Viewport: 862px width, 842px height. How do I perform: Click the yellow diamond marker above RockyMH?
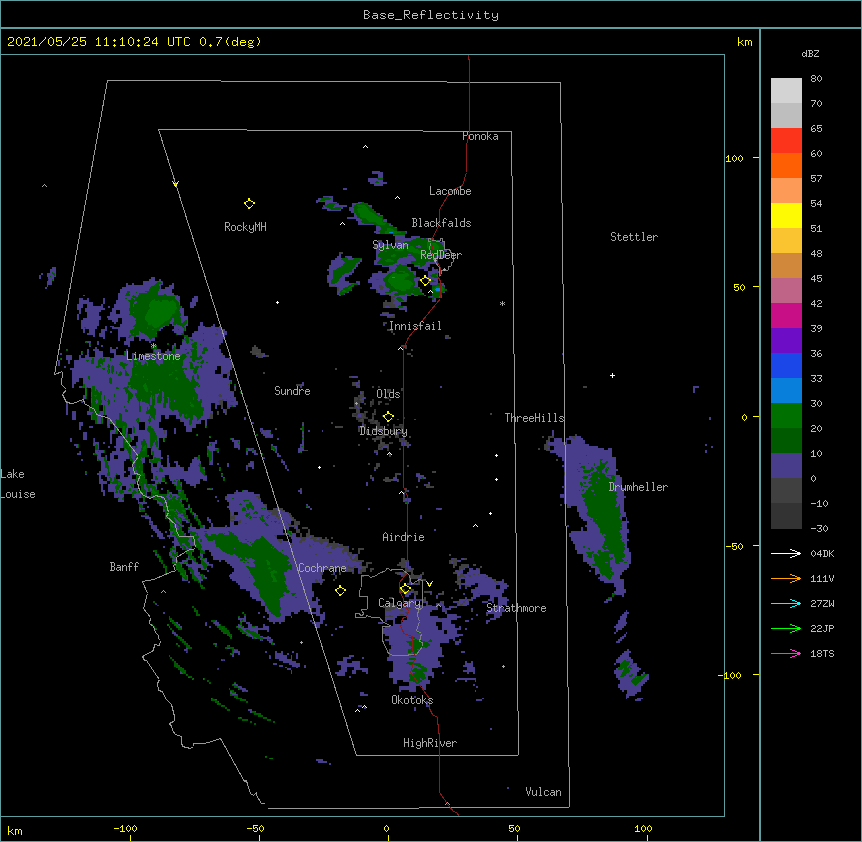[x=249, y=204]
